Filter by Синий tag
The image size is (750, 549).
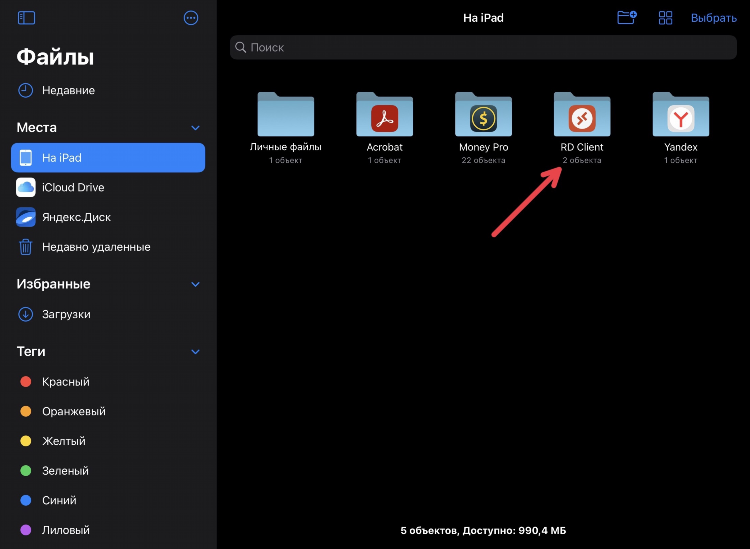pos(108,500)
